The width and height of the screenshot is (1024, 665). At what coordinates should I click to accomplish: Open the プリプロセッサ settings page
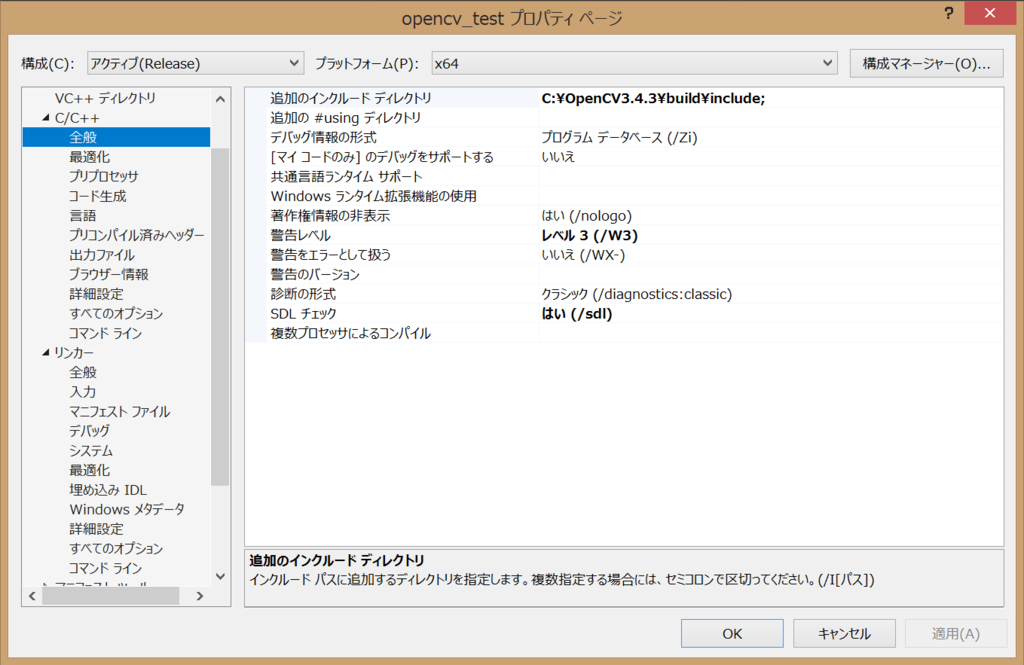pyautogui.click(x=97, y=176)
